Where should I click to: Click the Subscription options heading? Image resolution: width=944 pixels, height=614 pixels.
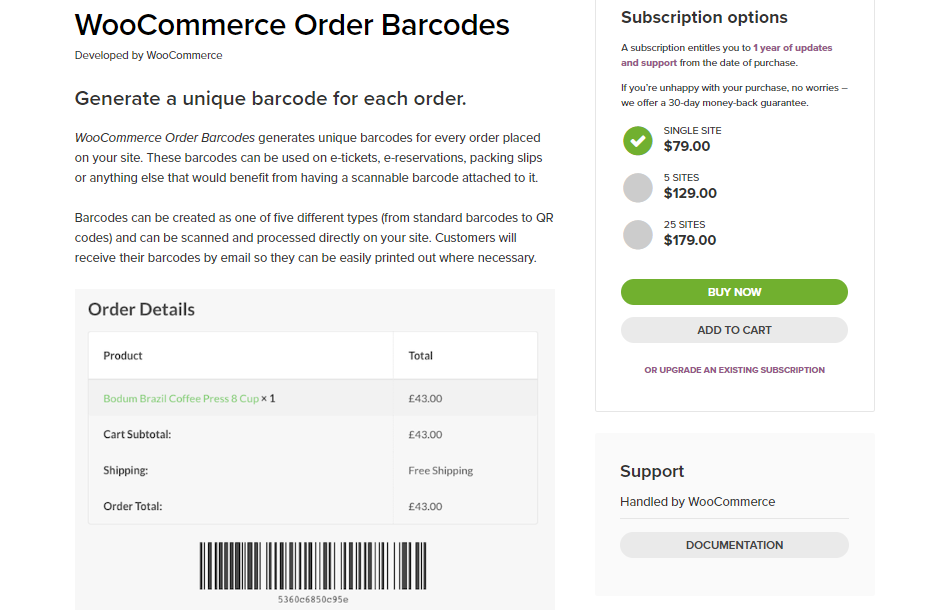coord(704,17)
